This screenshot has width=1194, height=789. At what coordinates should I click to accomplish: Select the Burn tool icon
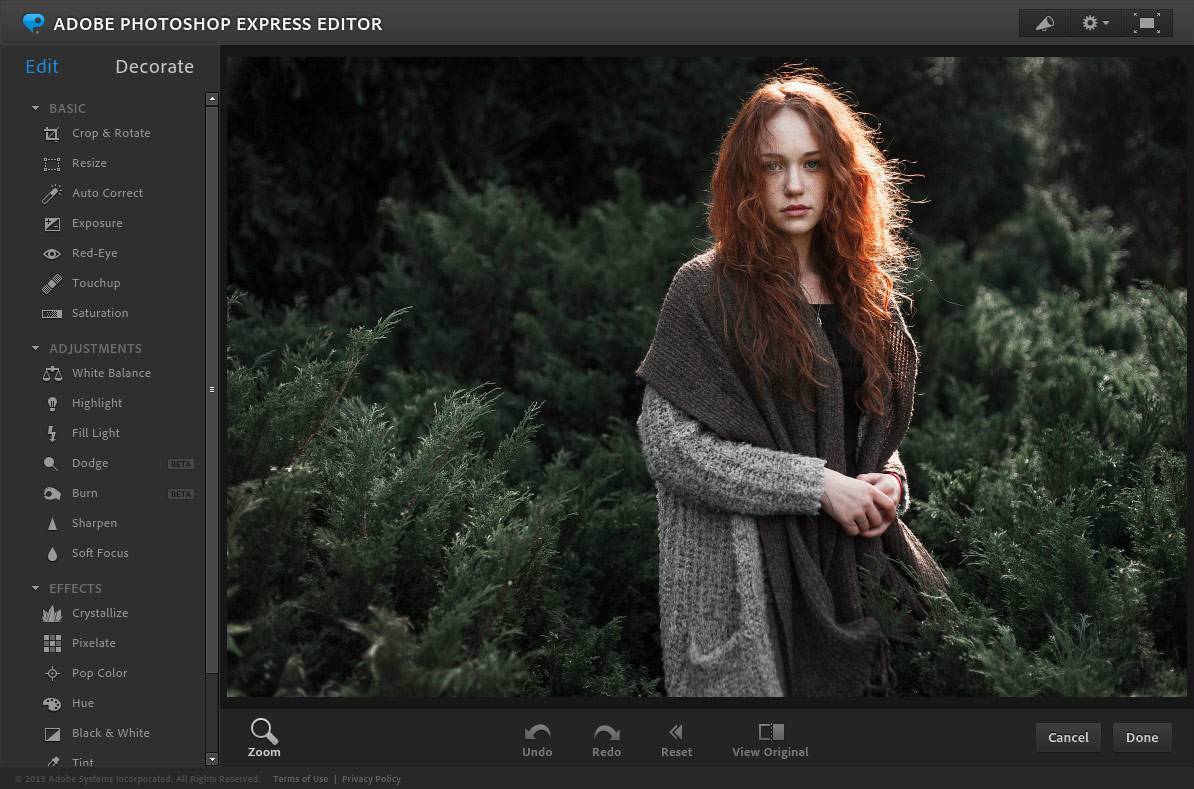[52, 494]
